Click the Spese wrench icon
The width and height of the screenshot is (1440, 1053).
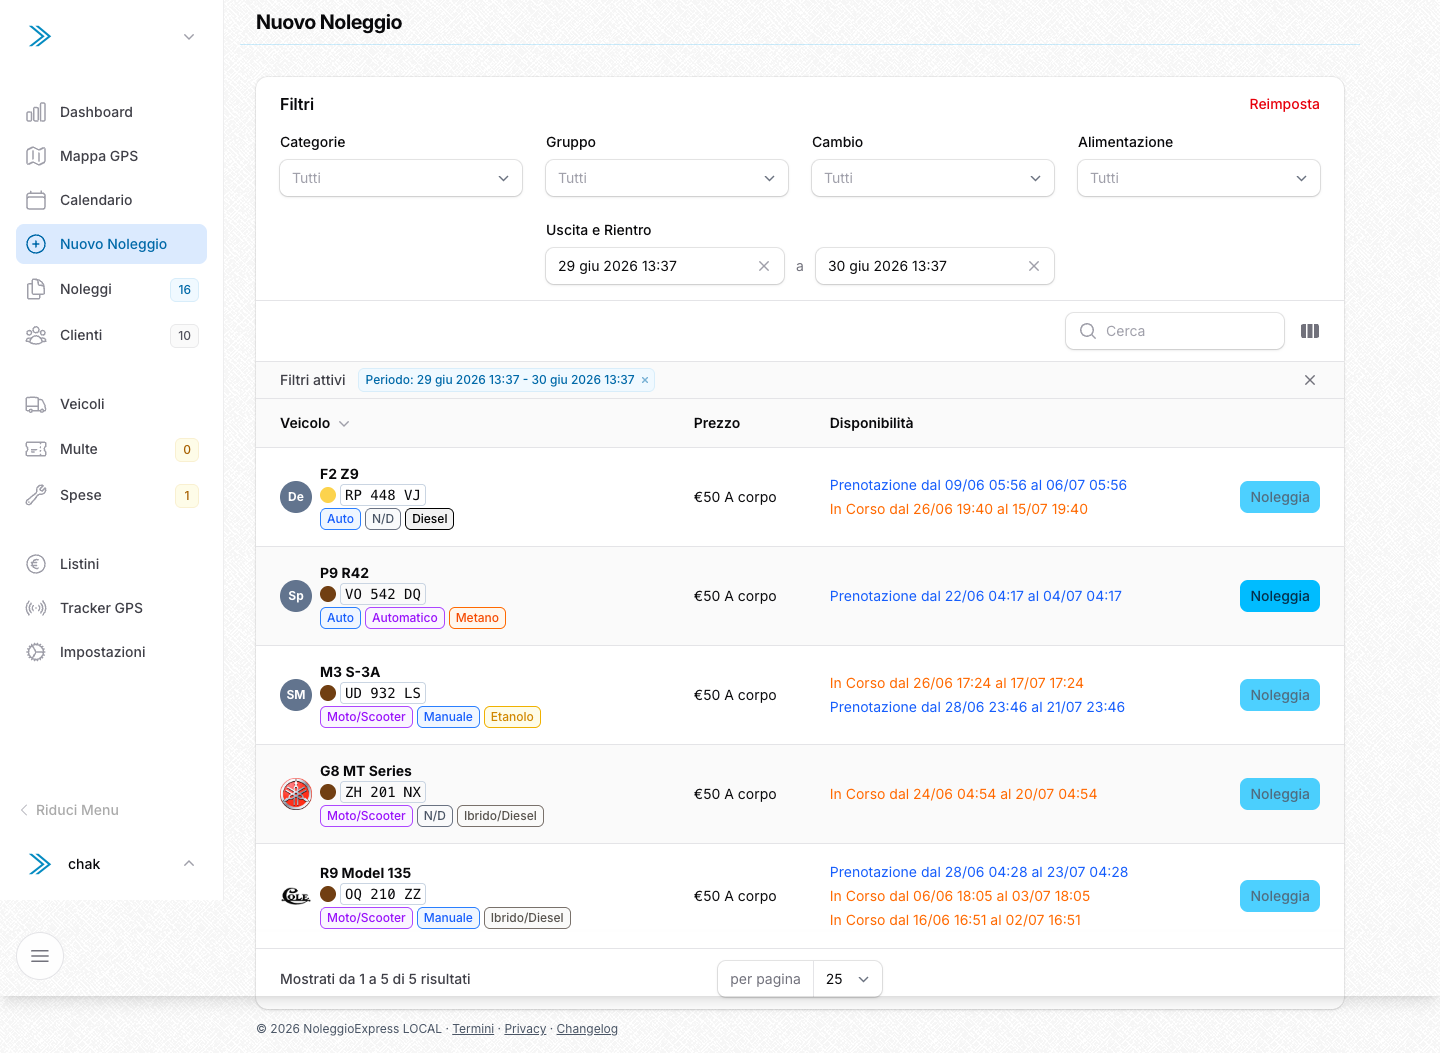(36, 495)
